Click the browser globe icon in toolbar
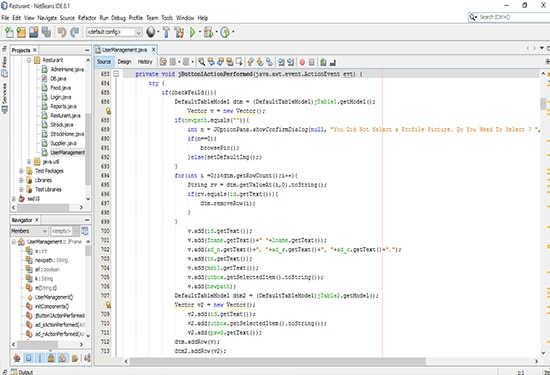Screen dimensions: 550x375 [x=150, y=32]
